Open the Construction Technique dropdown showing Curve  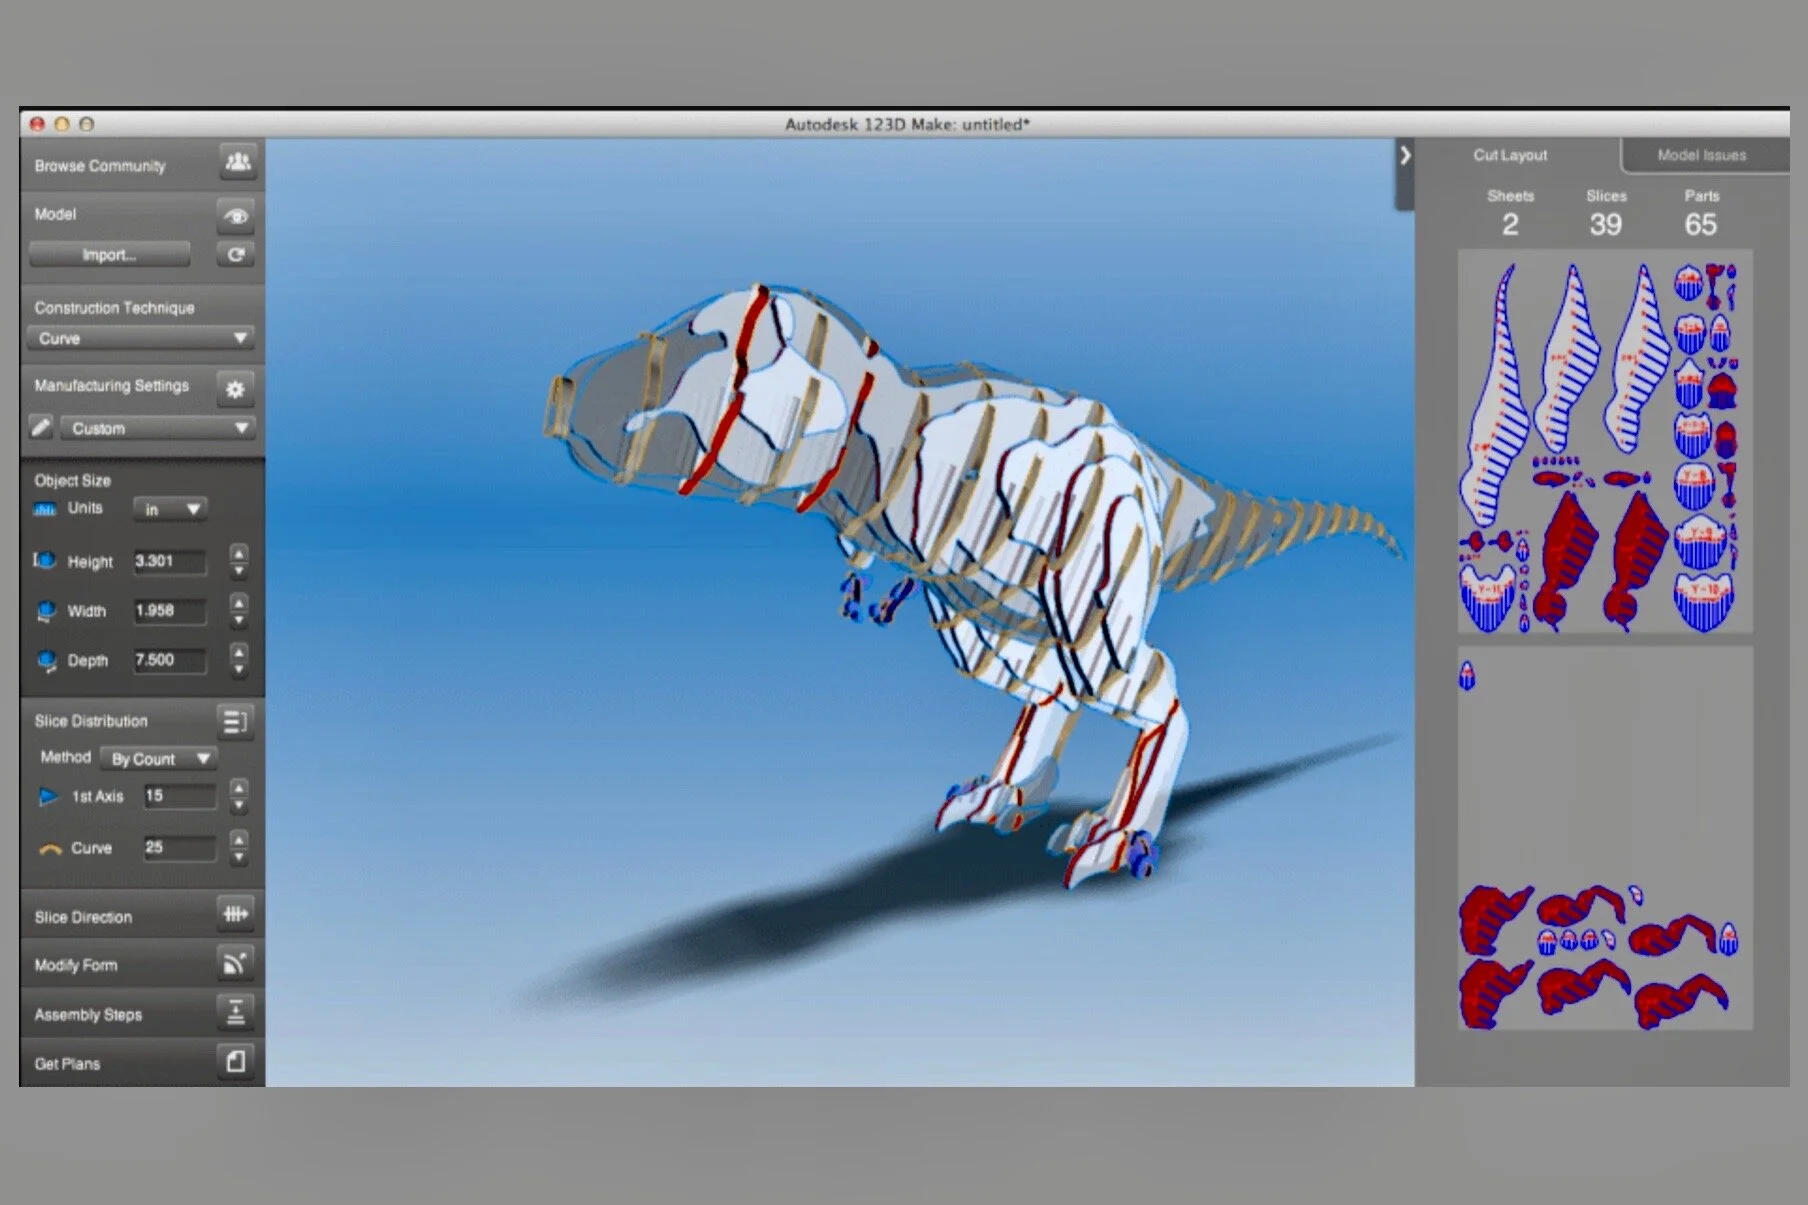143,338
